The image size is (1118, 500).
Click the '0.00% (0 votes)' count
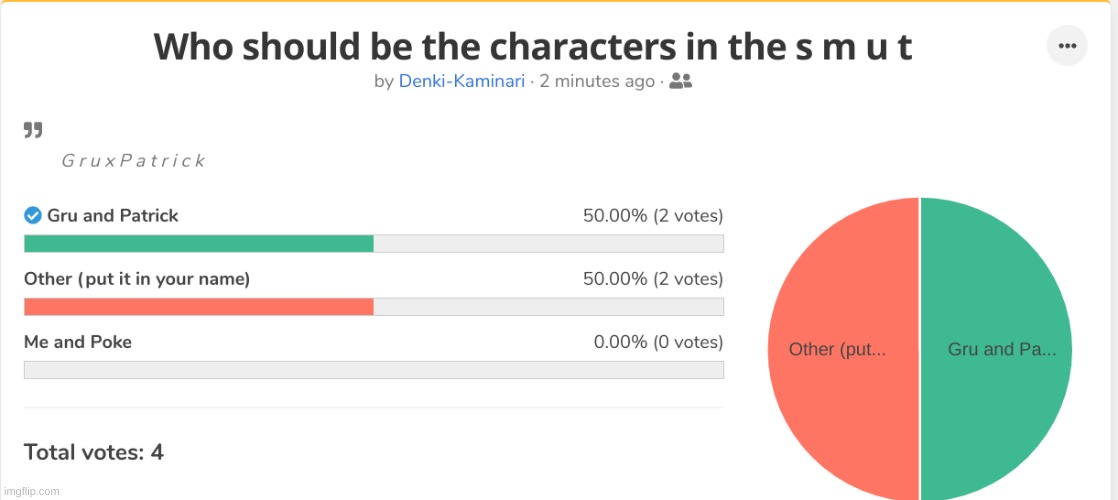(x=658, y=342)
